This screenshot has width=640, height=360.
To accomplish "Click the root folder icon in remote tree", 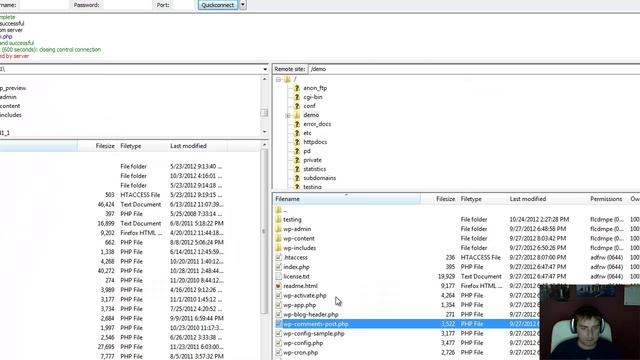I will pyautogui.click(x=287, y=79).
